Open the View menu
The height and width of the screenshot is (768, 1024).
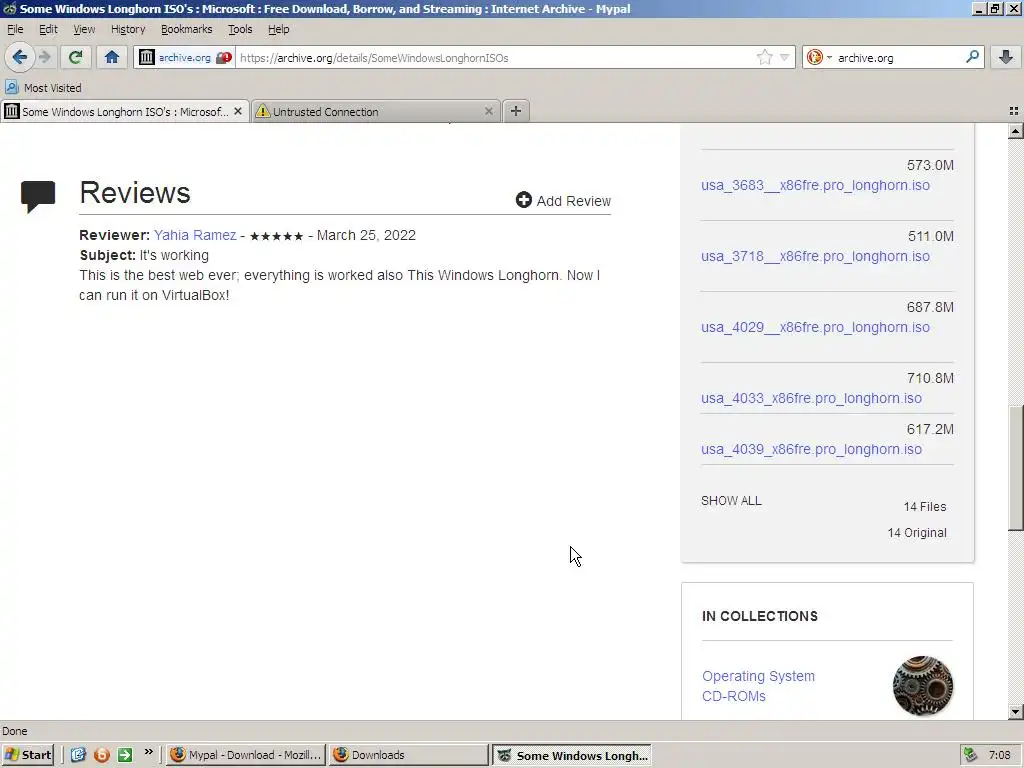[x=84, y=29]
